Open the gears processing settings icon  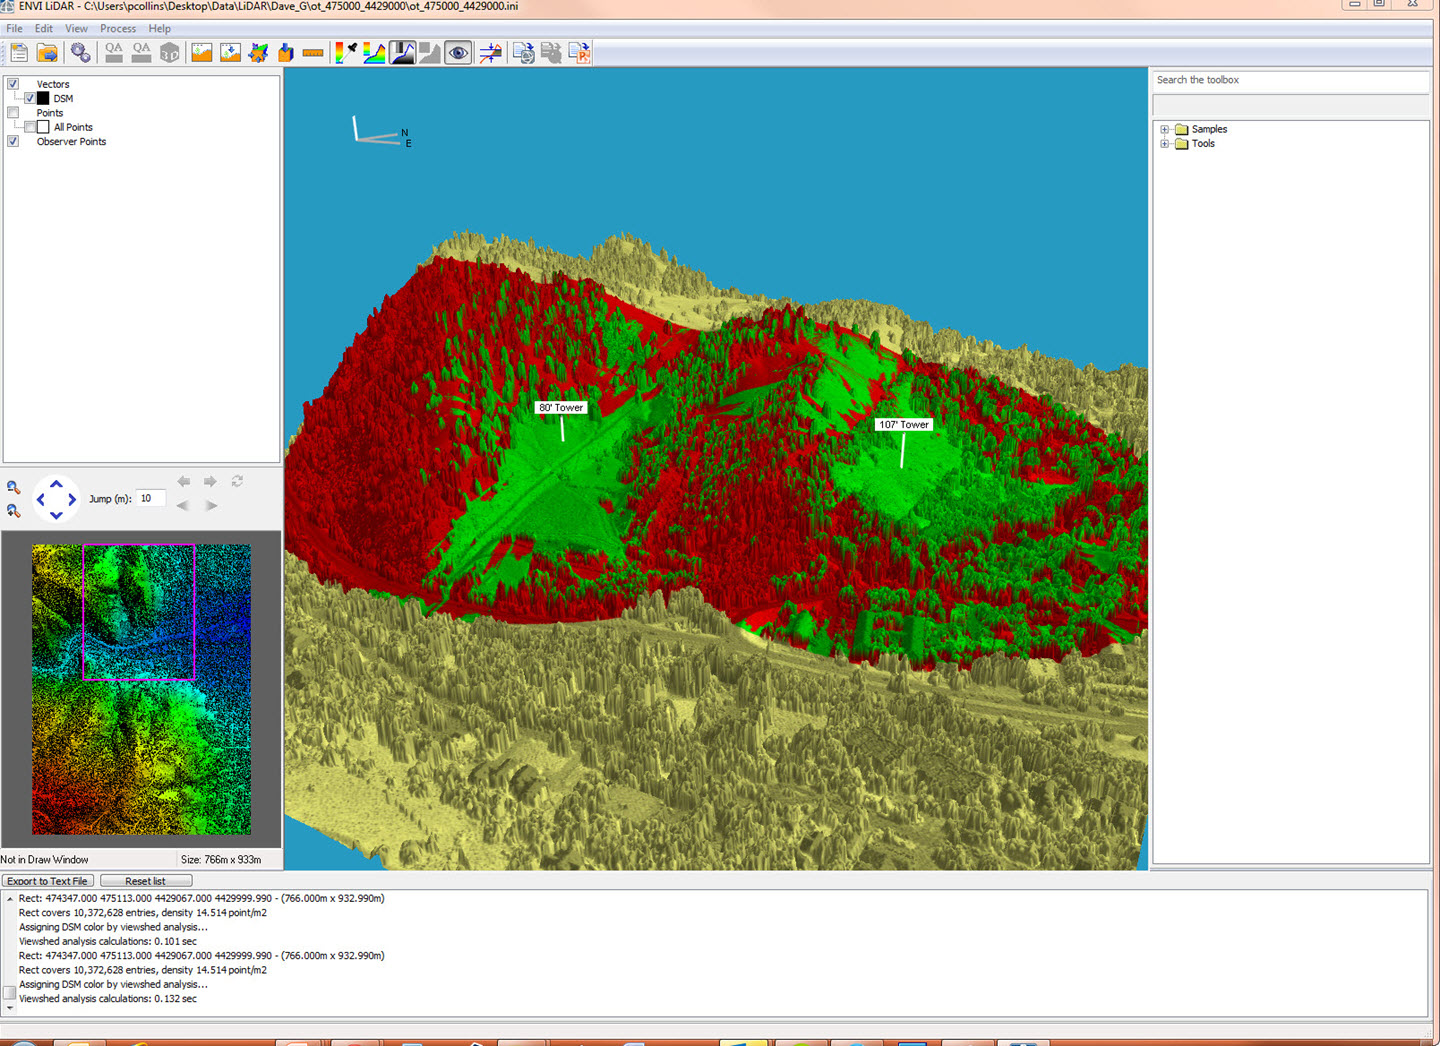[x=80, y=53]
